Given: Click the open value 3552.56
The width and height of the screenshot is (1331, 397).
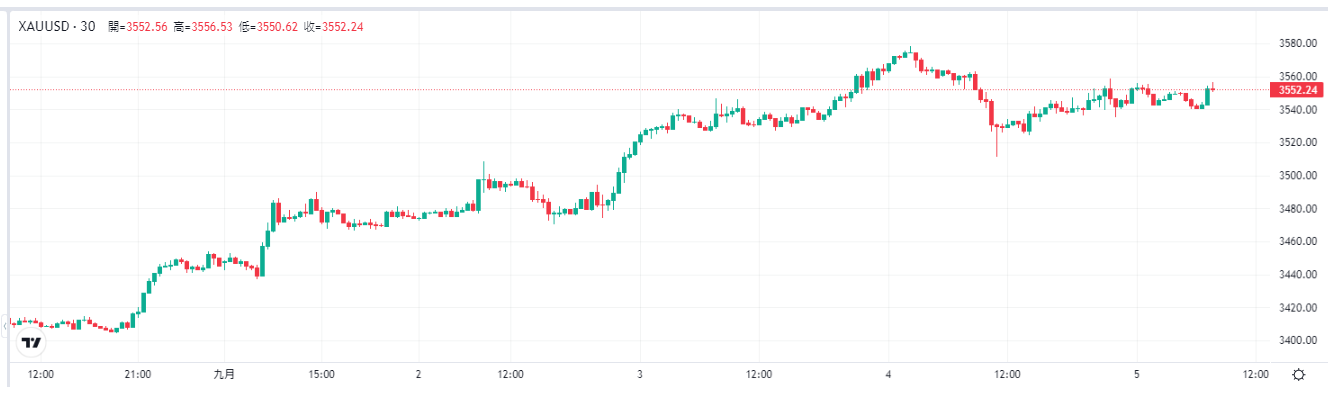Looking at the screenshot, I should click(x=146, y=27).
